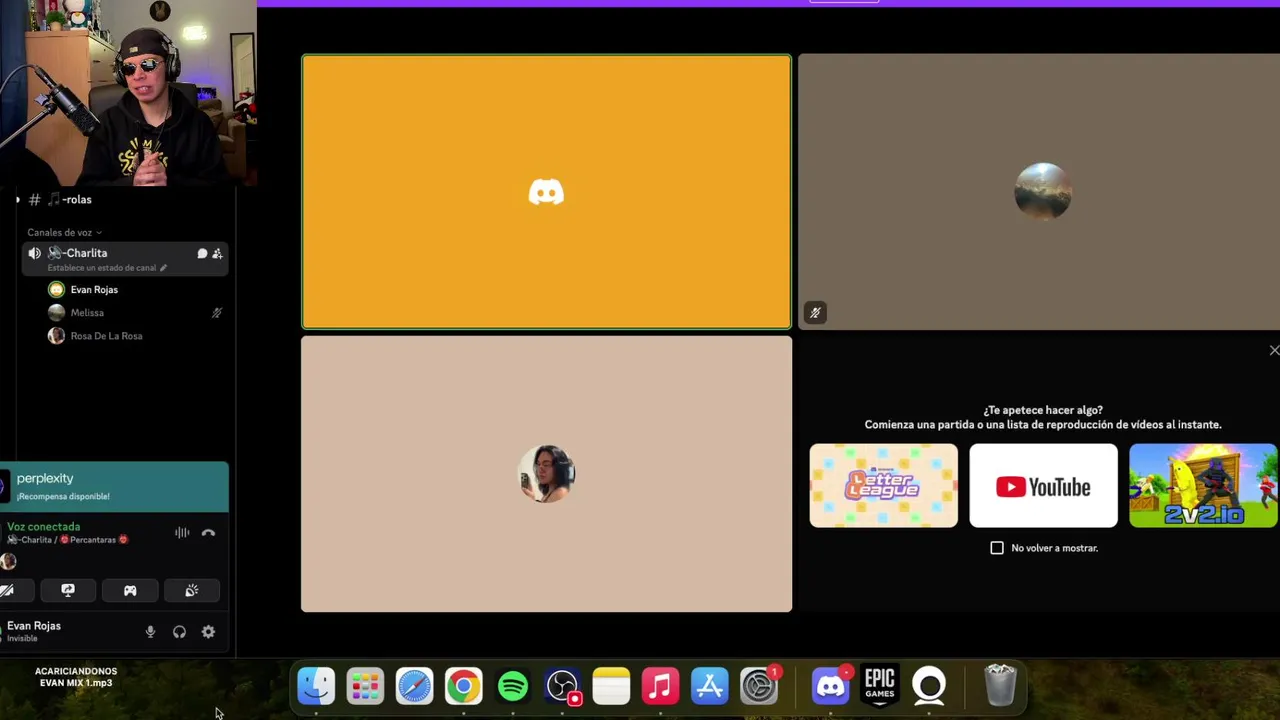1280x720 pixels.
Task: Open the App Store in the Dock
Action: [710, 686]
